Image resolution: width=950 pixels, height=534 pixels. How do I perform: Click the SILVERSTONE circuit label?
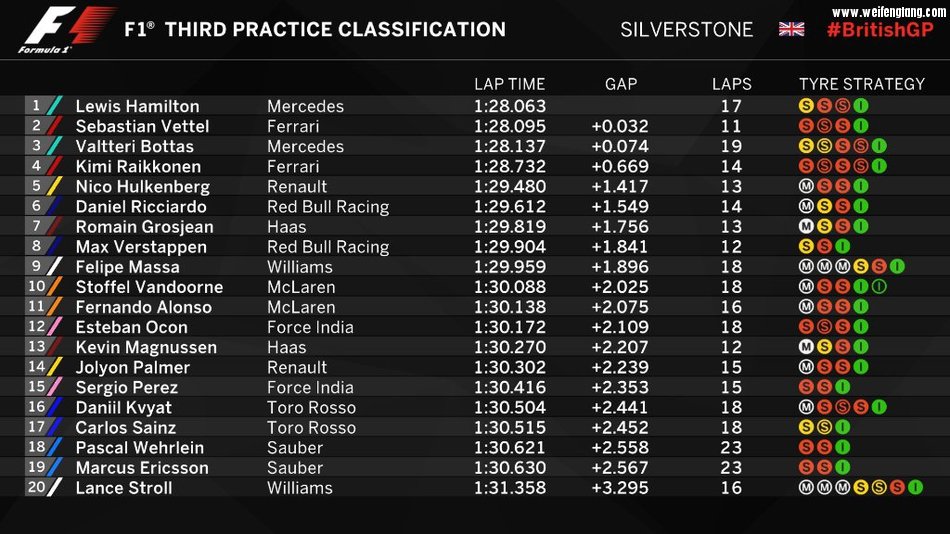[x=686, y=29]
